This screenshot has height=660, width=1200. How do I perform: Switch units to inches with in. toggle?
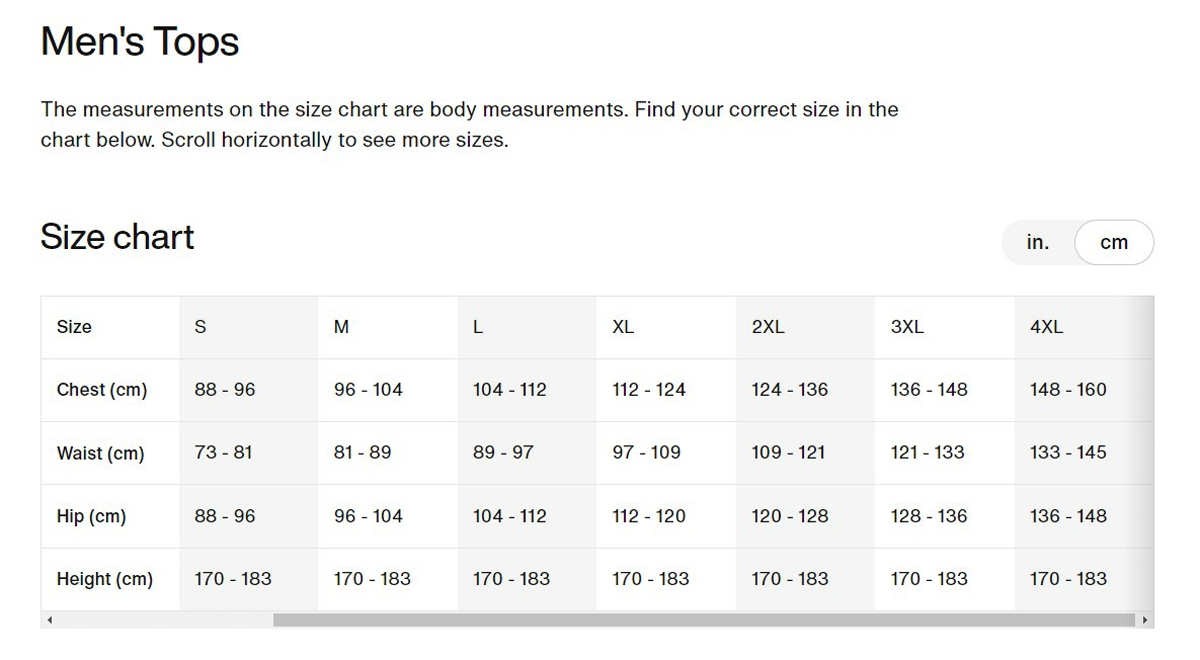point(1038,242)
